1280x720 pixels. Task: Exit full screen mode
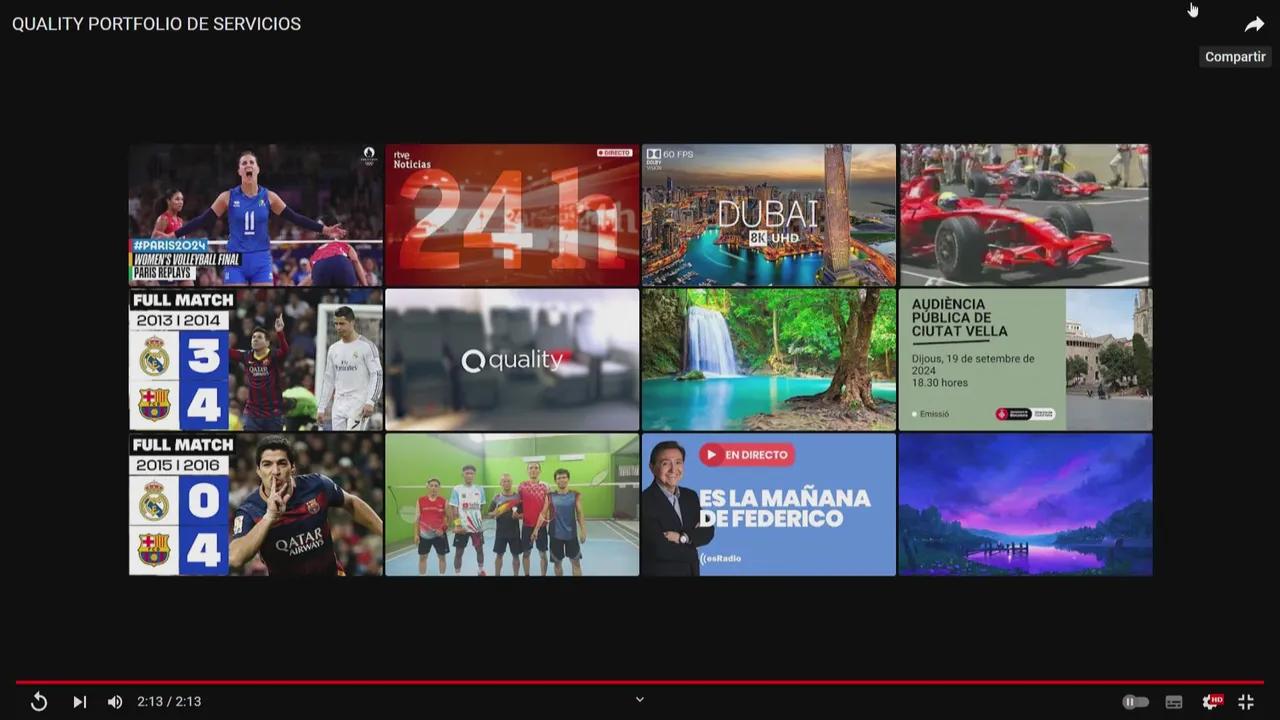(1246, 702)
